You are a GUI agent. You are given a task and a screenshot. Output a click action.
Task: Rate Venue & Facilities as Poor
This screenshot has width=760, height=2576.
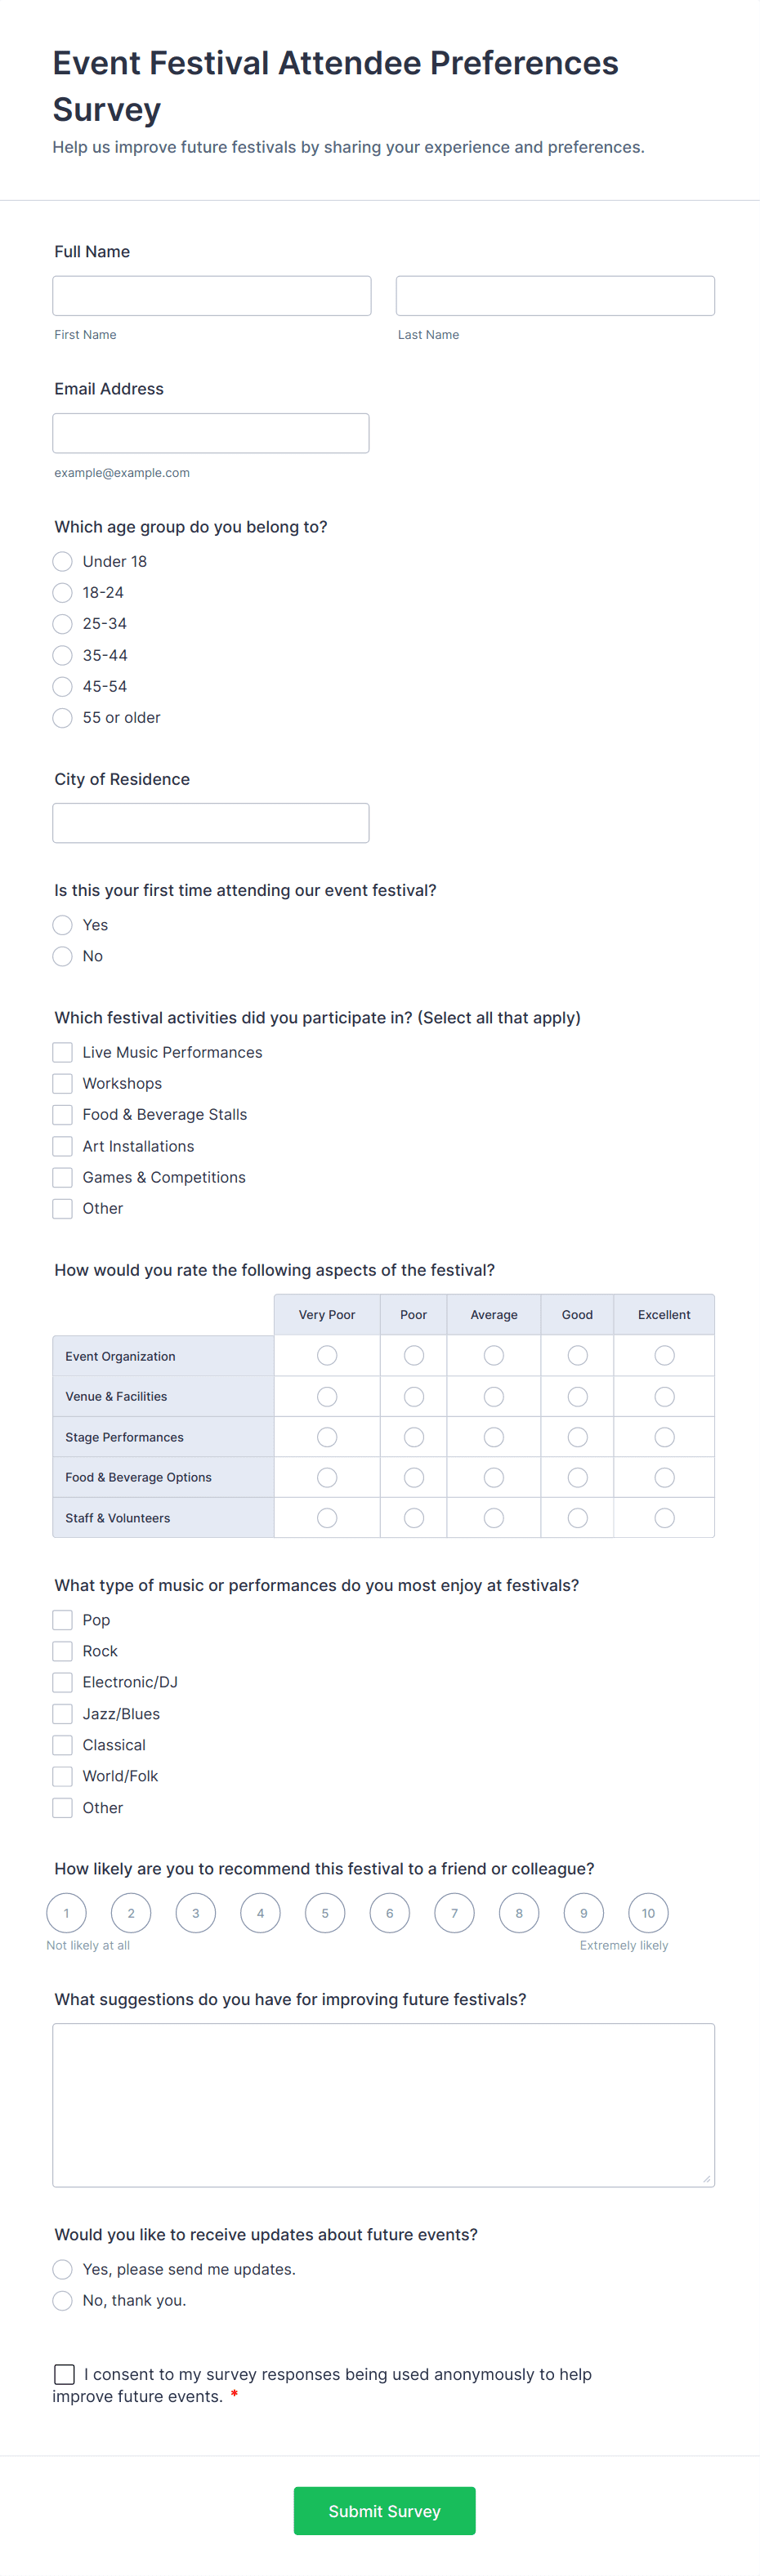tap(413, 1396)
